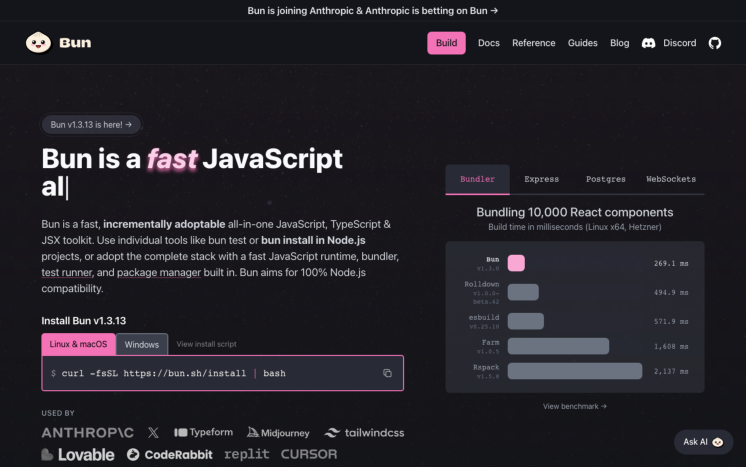Viewport: 746px width, 467px height.
Task: Open the Ask AI chat button
Action: coord(703,442)
